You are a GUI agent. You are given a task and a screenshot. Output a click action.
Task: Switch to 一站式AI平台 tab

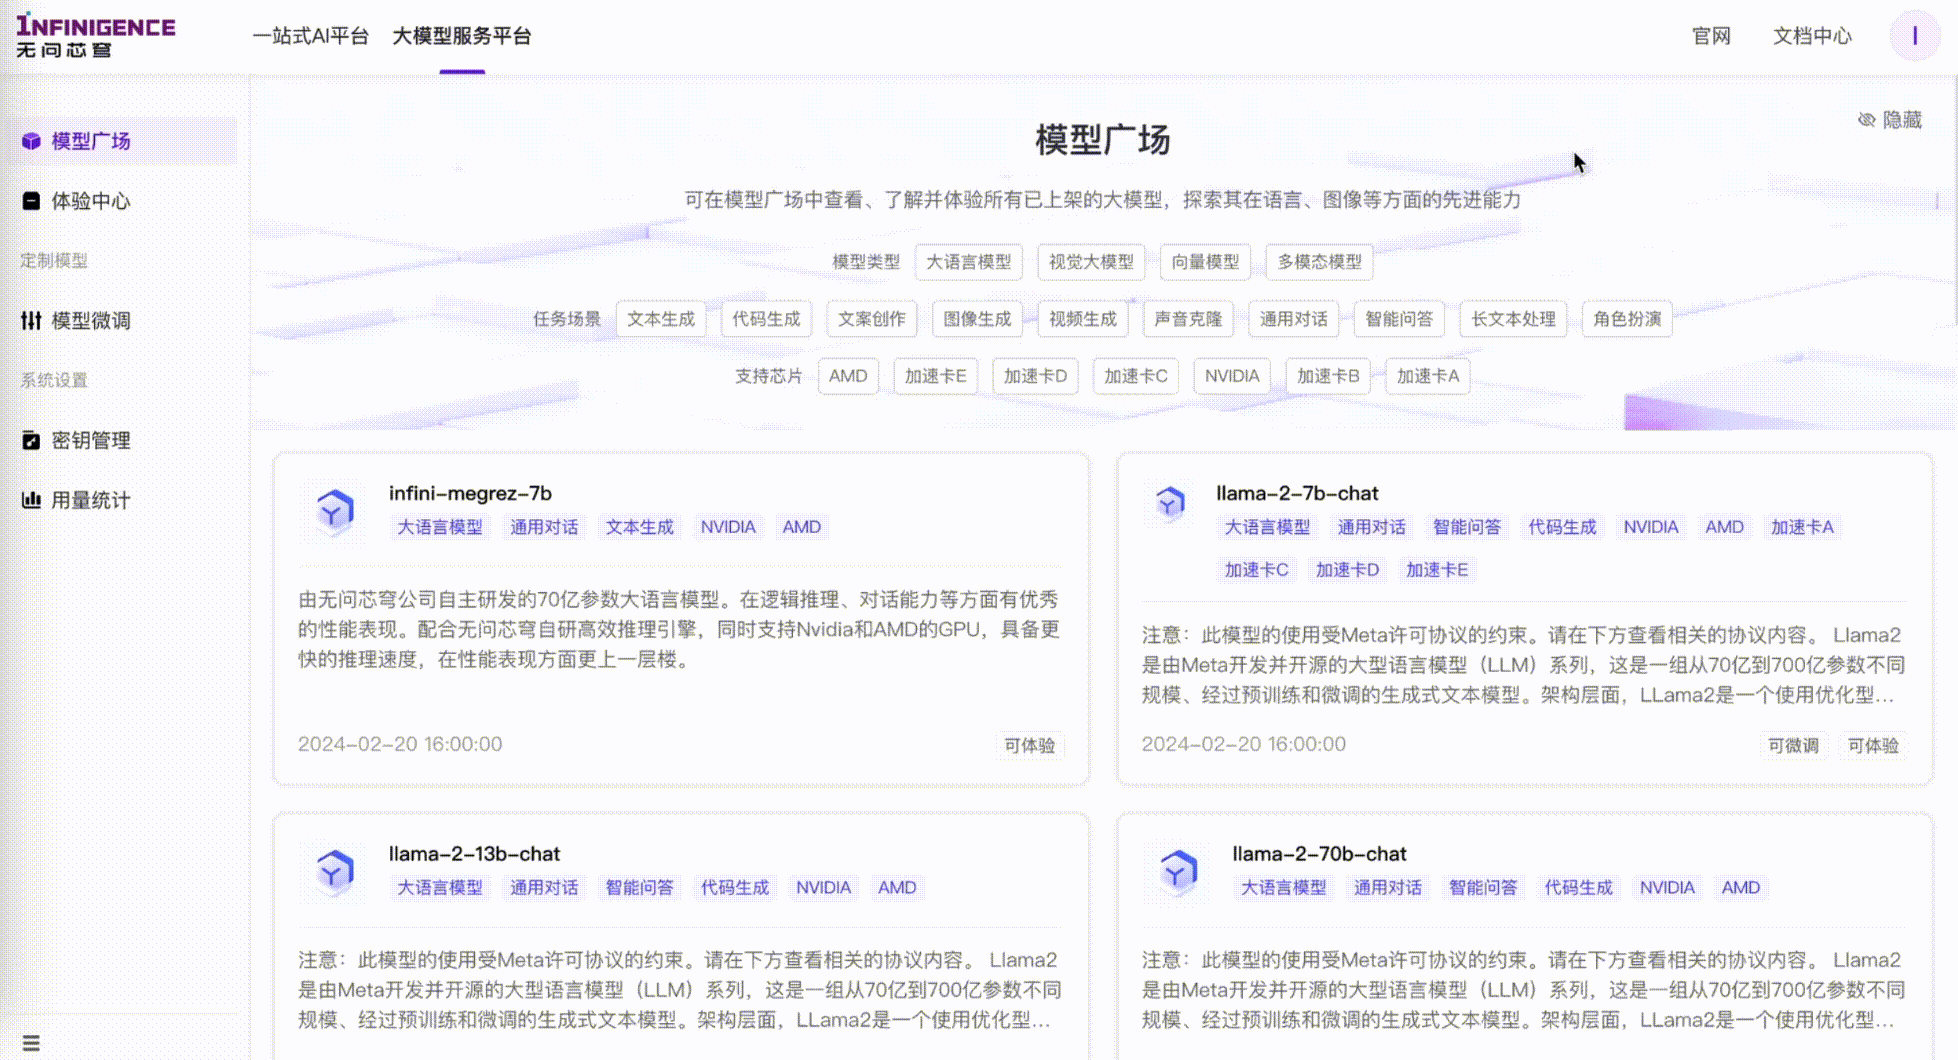tap(311, 36)
